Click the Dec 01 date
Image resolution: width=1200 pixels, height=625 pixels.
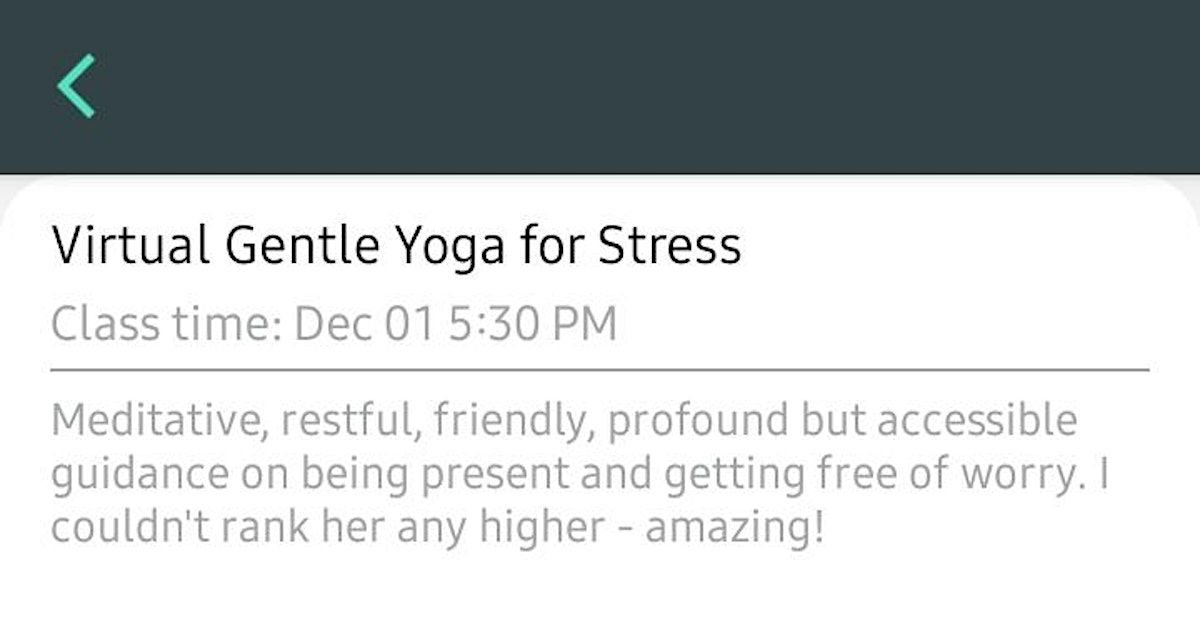[x=366, y=325]
